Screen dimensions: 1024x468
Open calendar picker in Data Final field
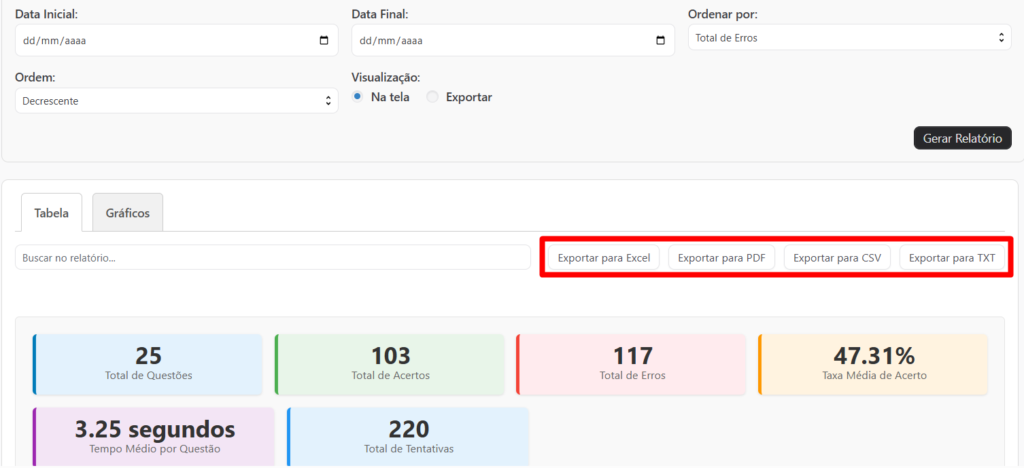click(660, 41)
